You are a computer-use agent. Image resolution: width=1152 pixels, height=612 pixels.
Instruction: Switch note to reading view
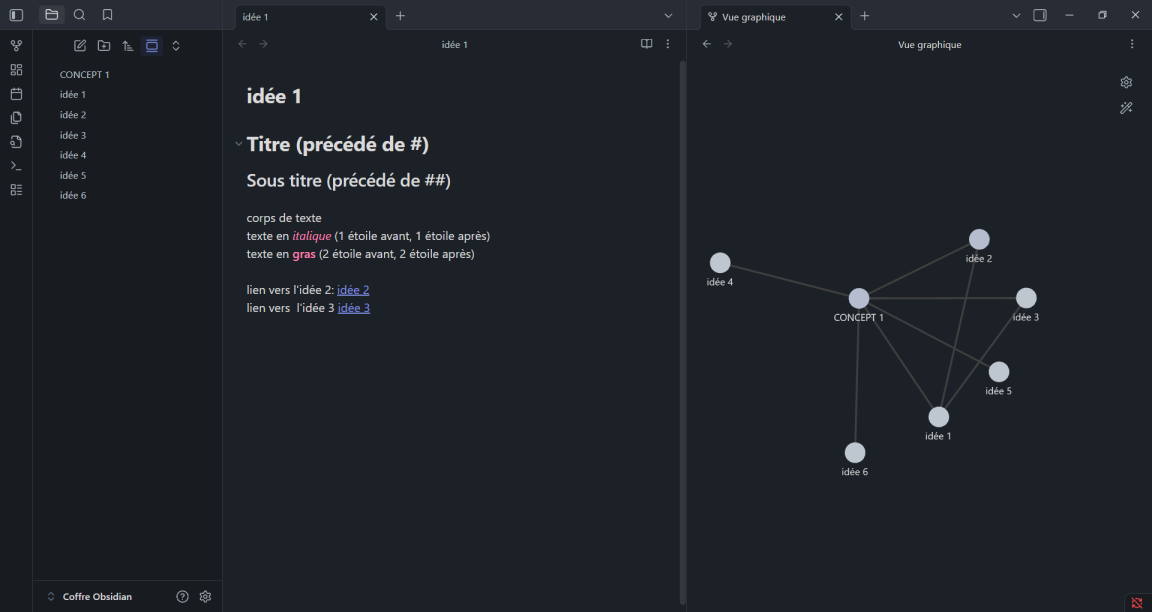(646, 44)
